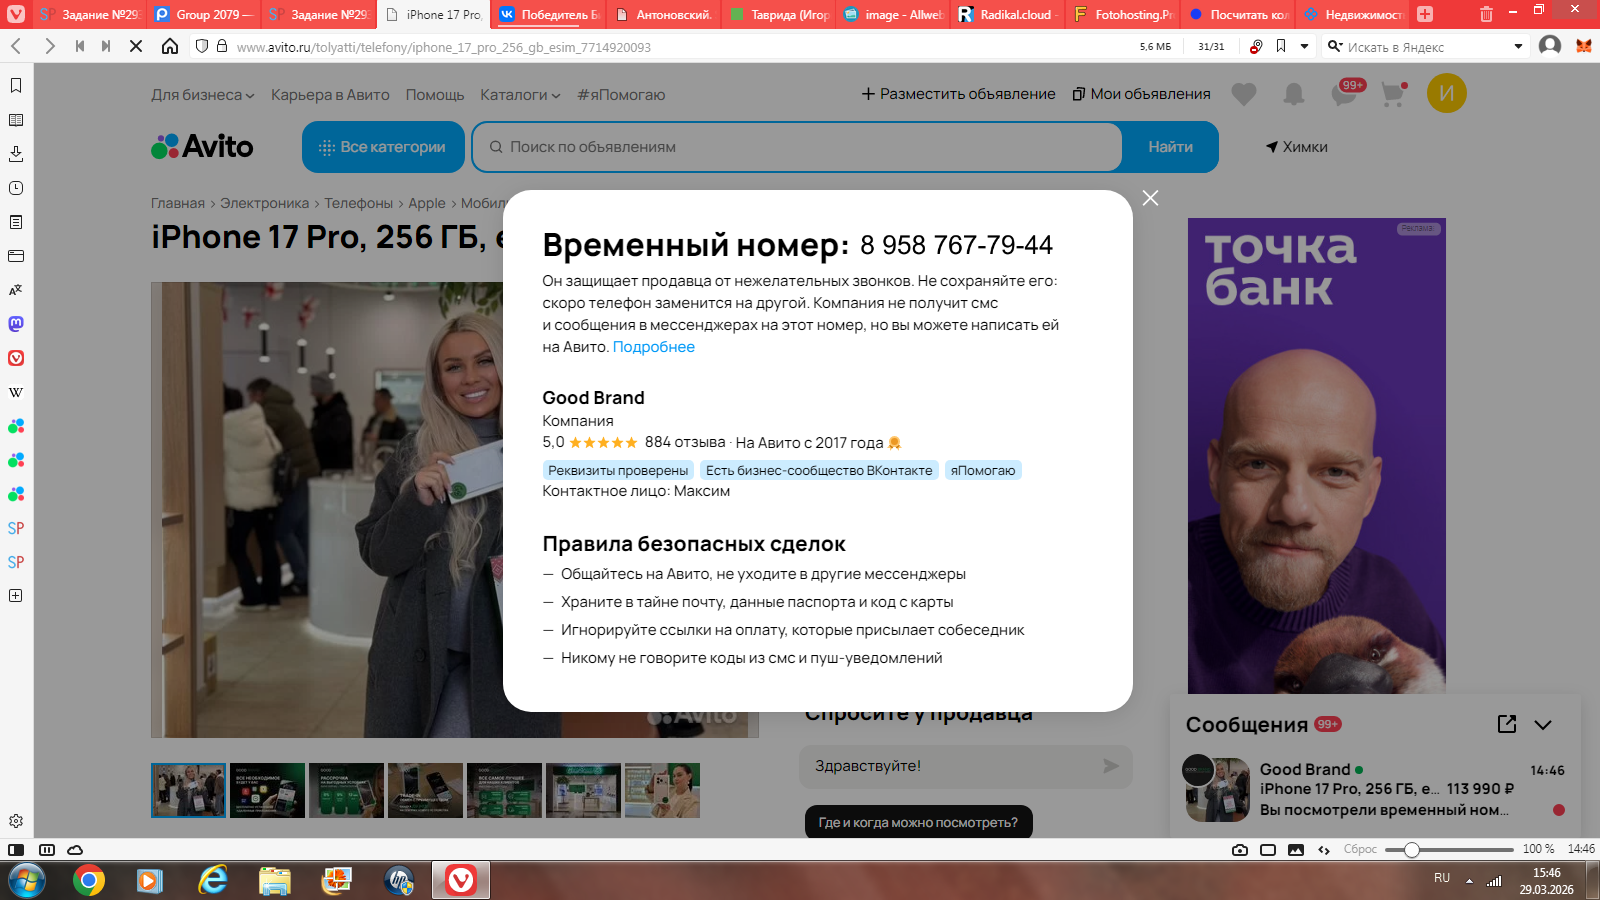This screenshot has height=900, width=1600.
Task: Open Google Chrome from the taskbar
Action: (89, 881)
